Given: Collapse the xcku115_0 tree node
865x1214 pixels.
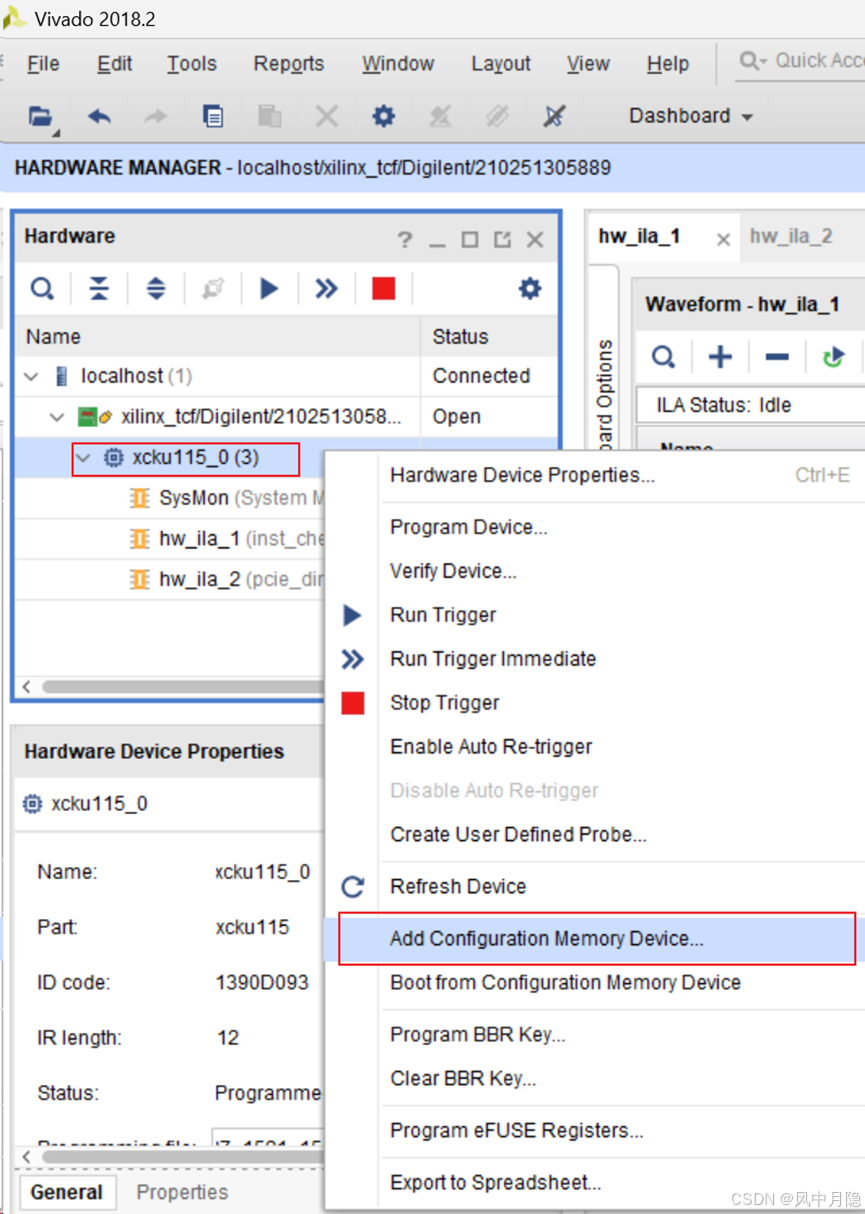Looking at the screenshot, I should [84, 458].
